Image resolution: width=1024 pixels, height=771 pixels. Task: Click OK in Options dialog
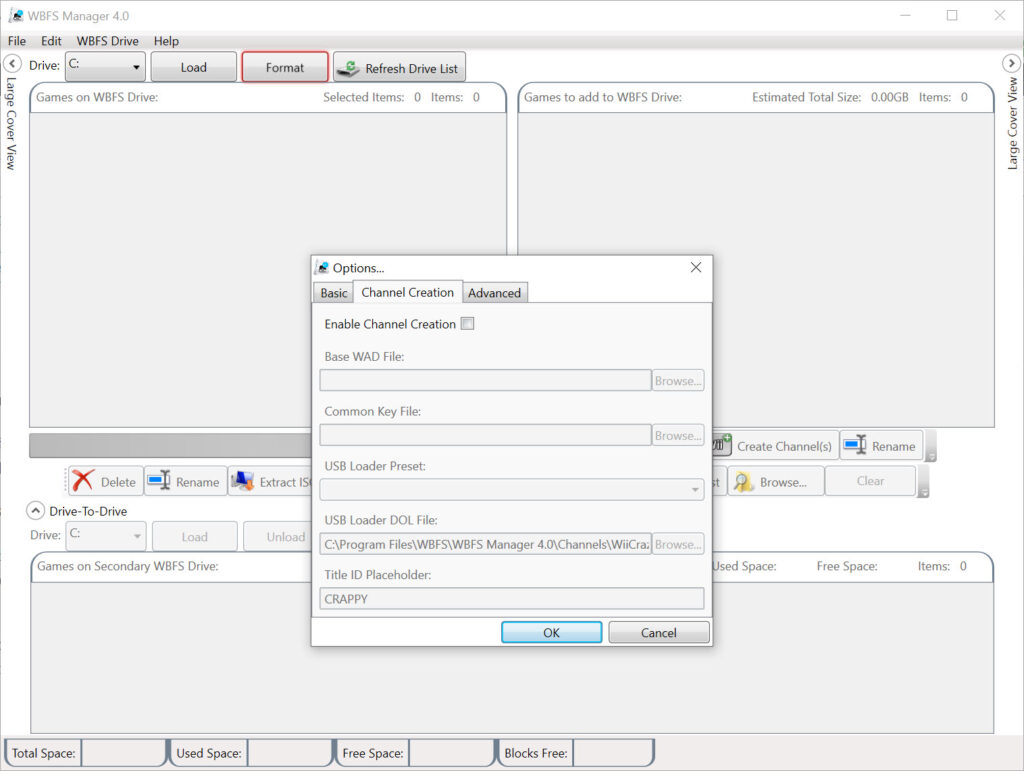click(551, 632)
